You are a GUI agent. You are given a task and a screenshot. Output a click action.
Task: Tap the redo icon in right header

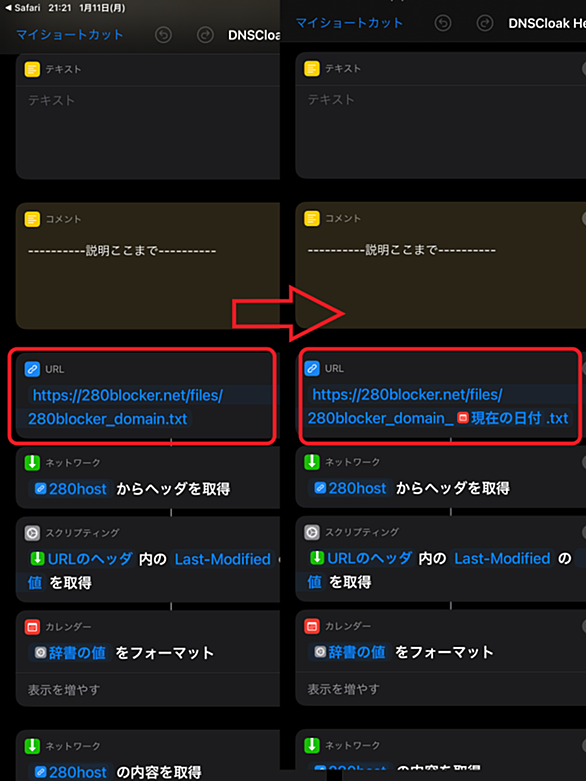click(x=484, y=23)
